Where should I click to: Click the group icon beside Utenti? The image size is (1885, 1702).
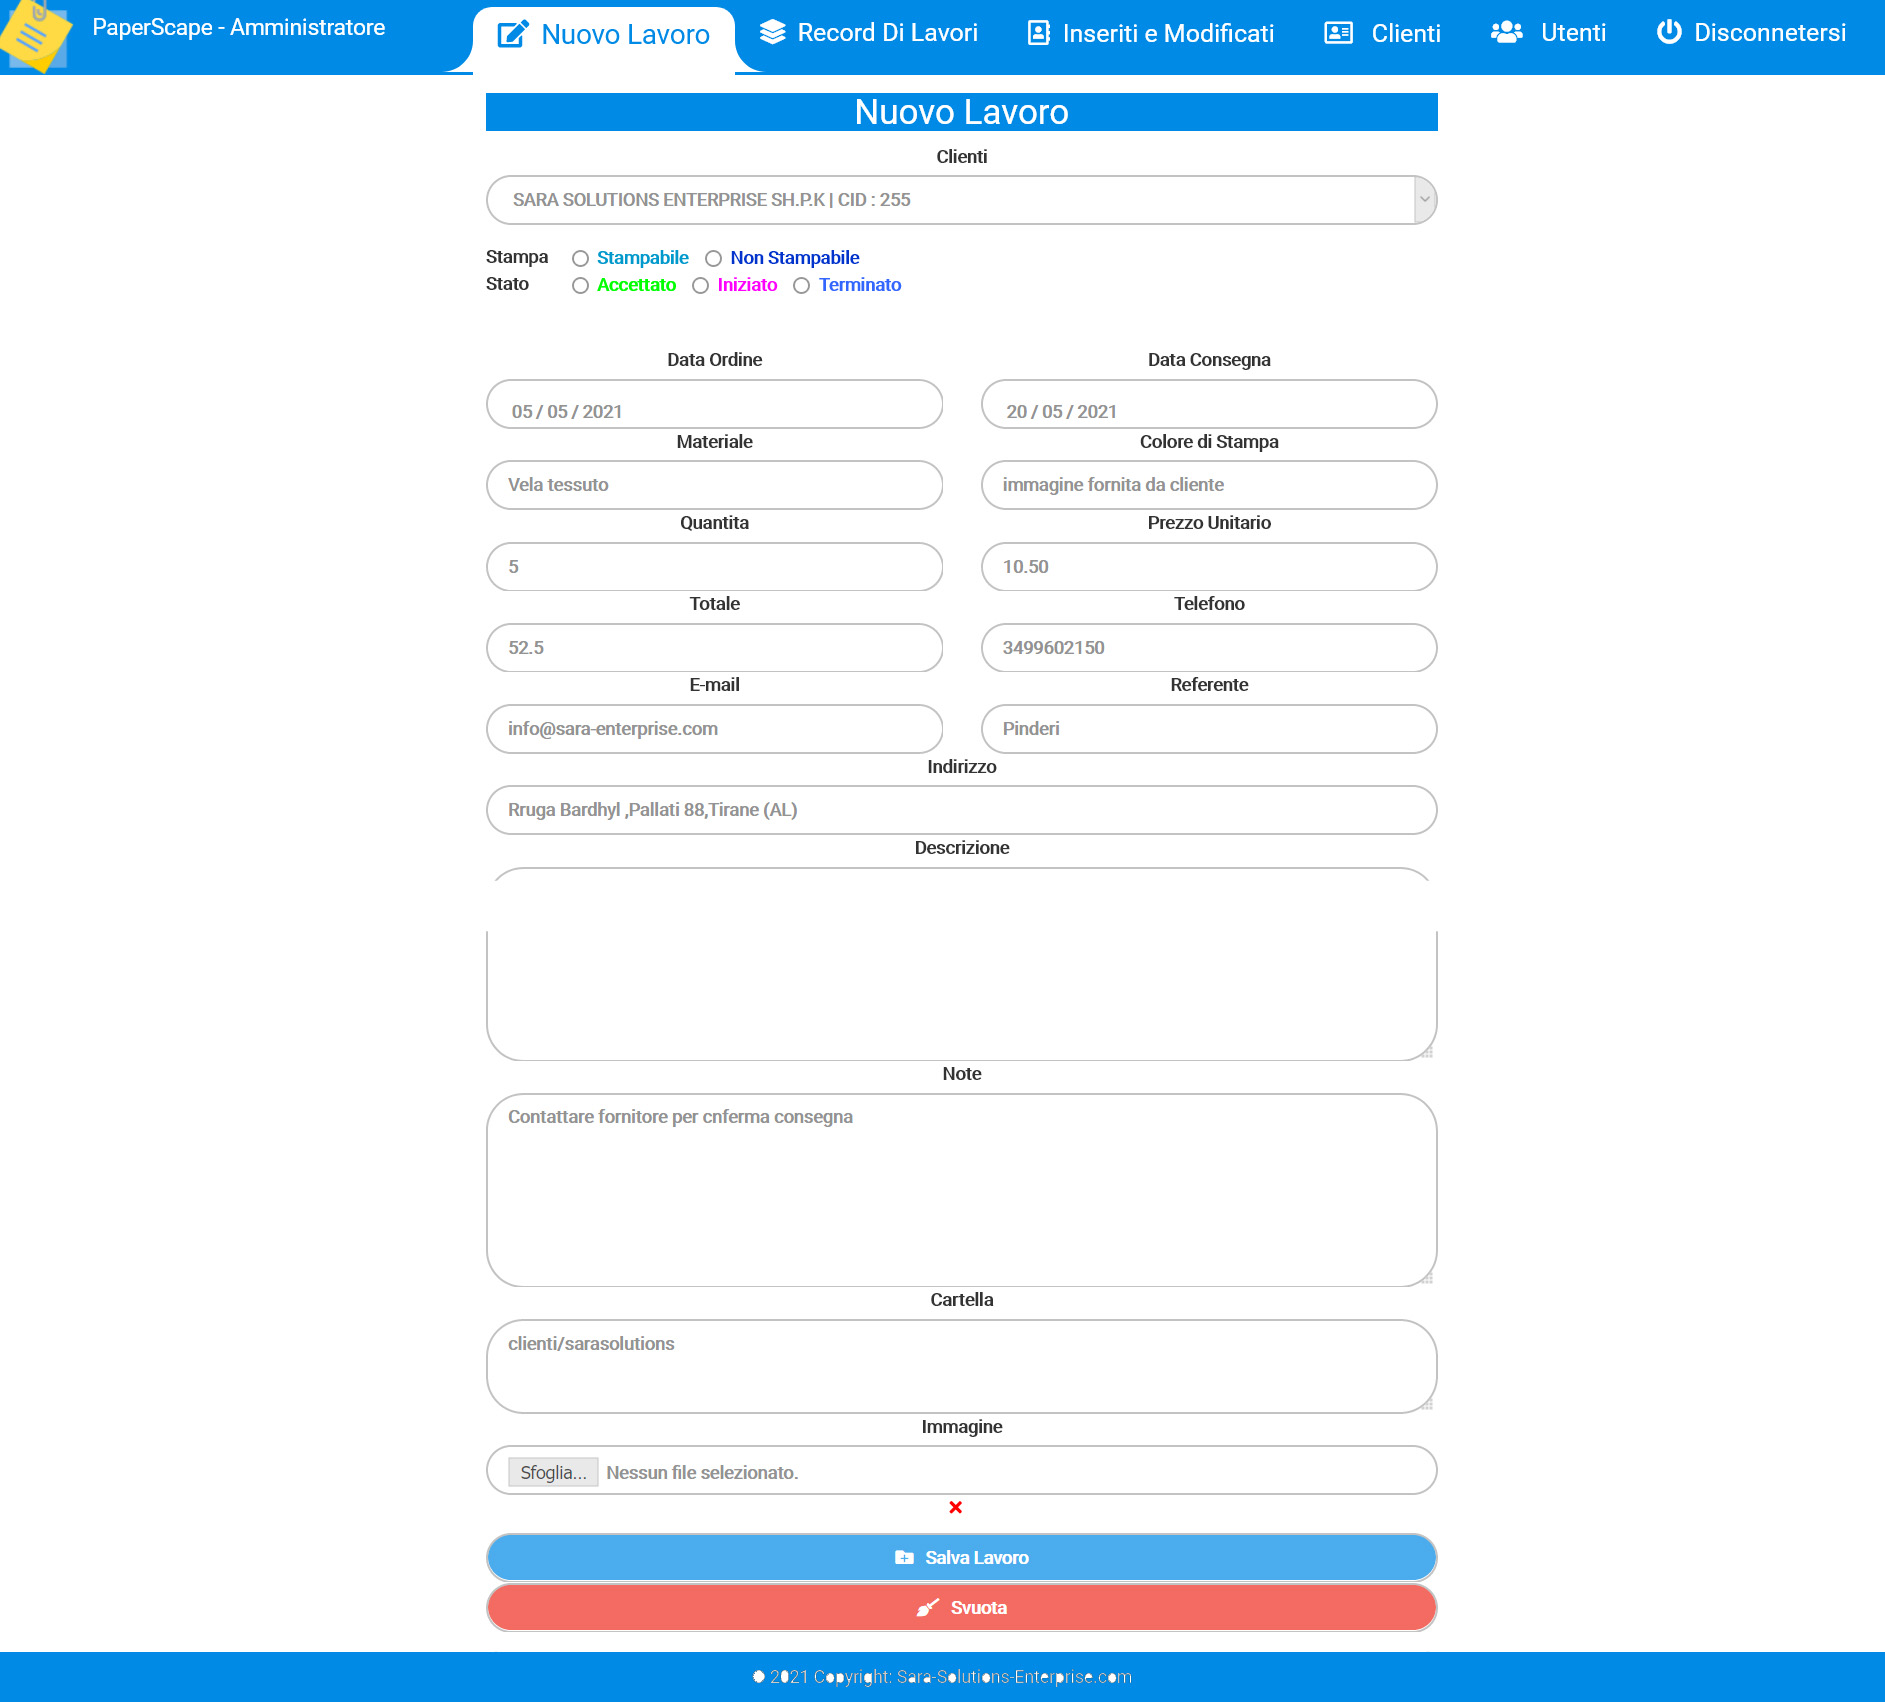pos(1506,33)
